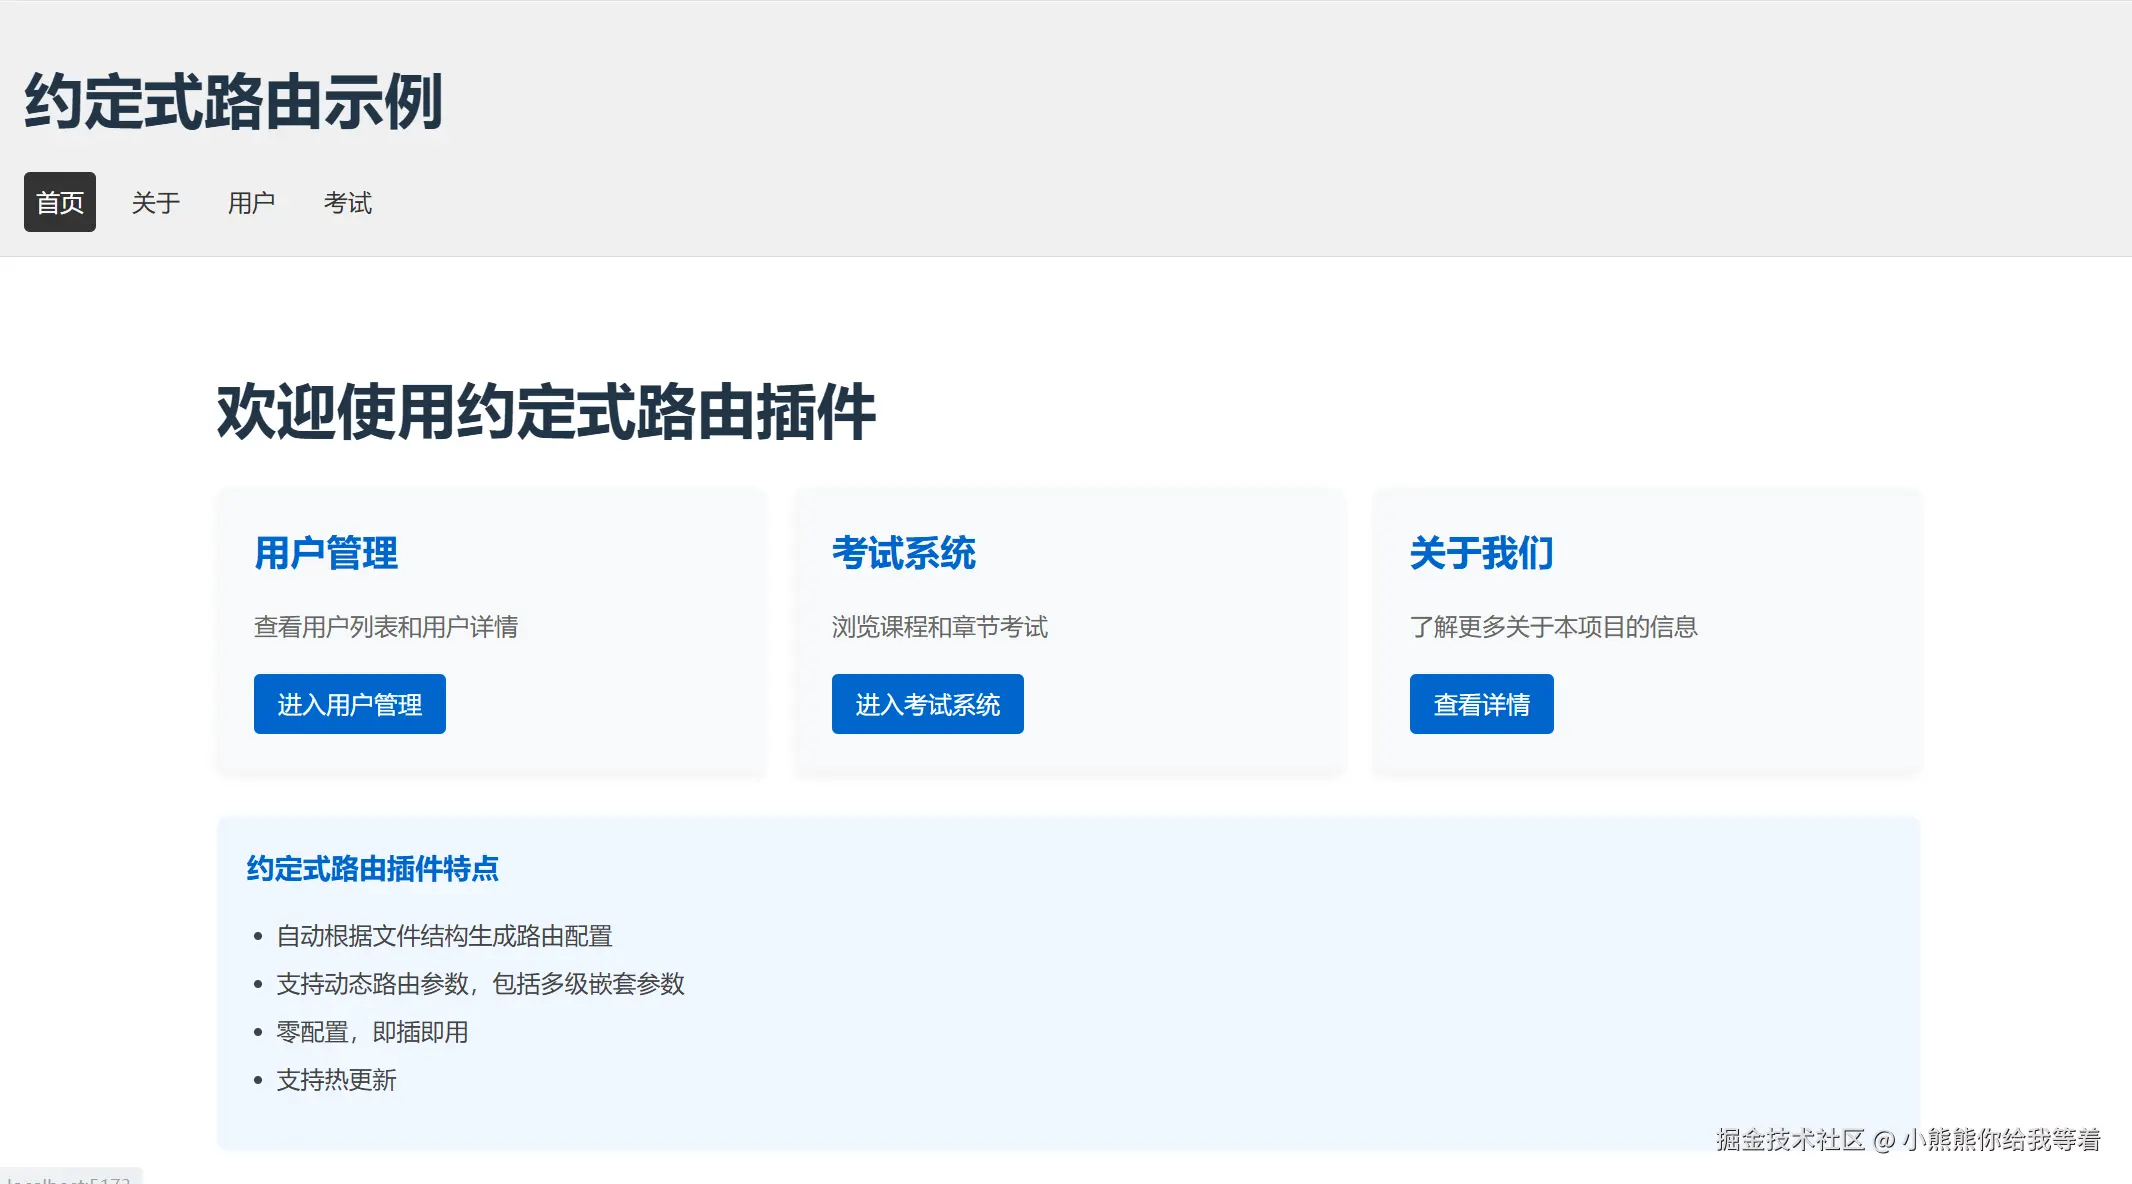This screenshot has width=2132, height=1184.
Task: Click the 查看详情 button
Action: [1481, 703]
